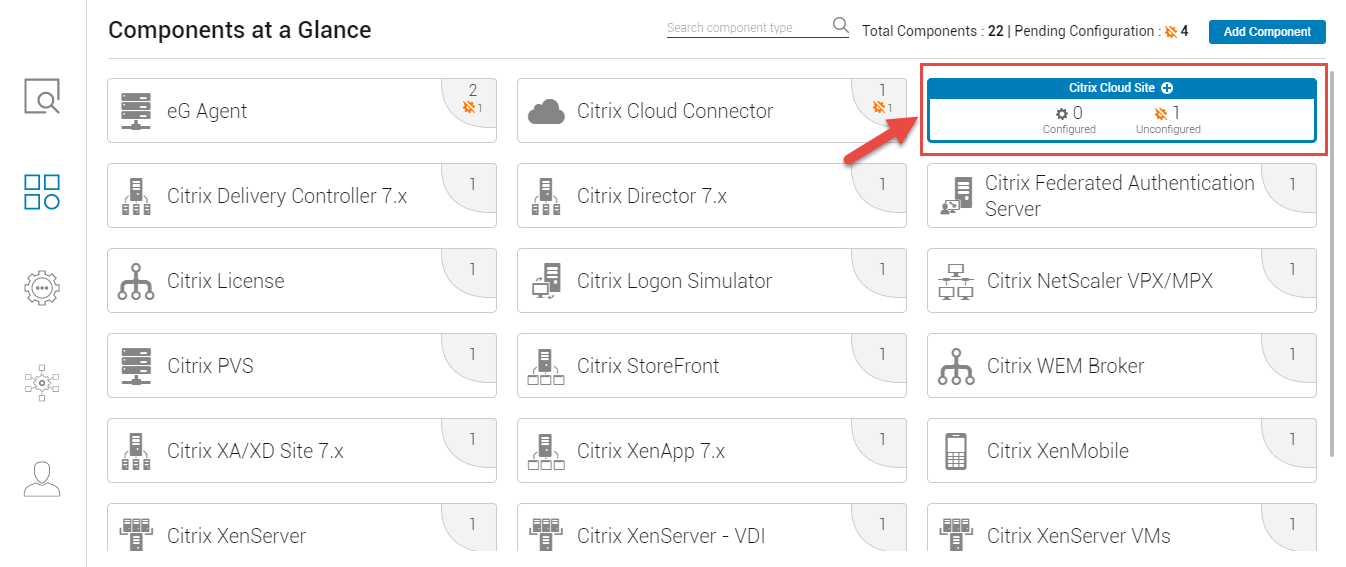Open the settings gear sidebar icon
1346x567 pixels.
tap(42, 287)
